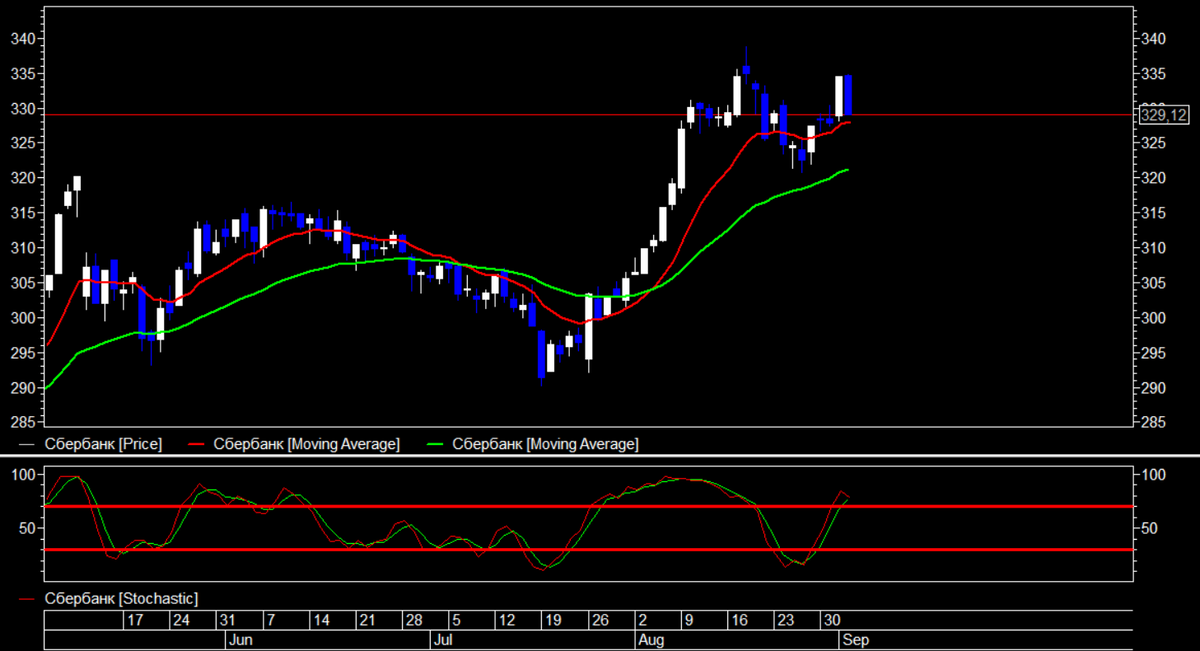This screenshot has width=1200, height=651.
Task: Click the 300 label on right price axis
Action: (x=1154, y=318)
